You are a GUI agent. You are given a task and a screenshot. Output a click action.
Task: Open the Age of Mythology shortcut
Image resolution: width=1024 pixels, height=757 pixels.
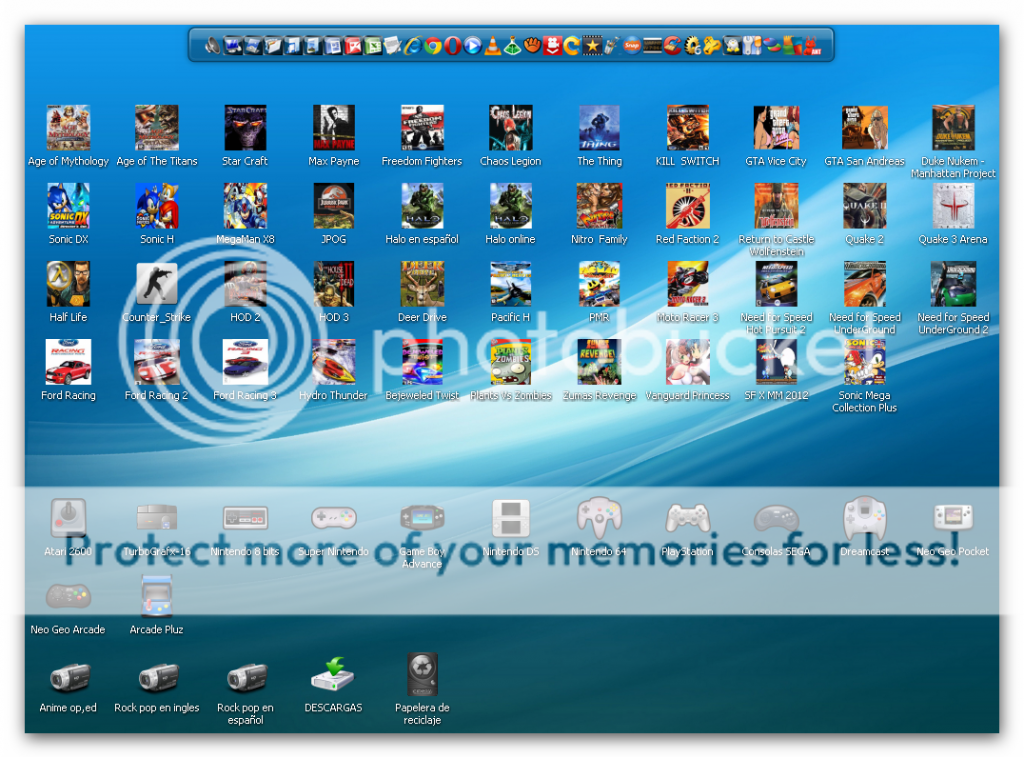(69, 128)
